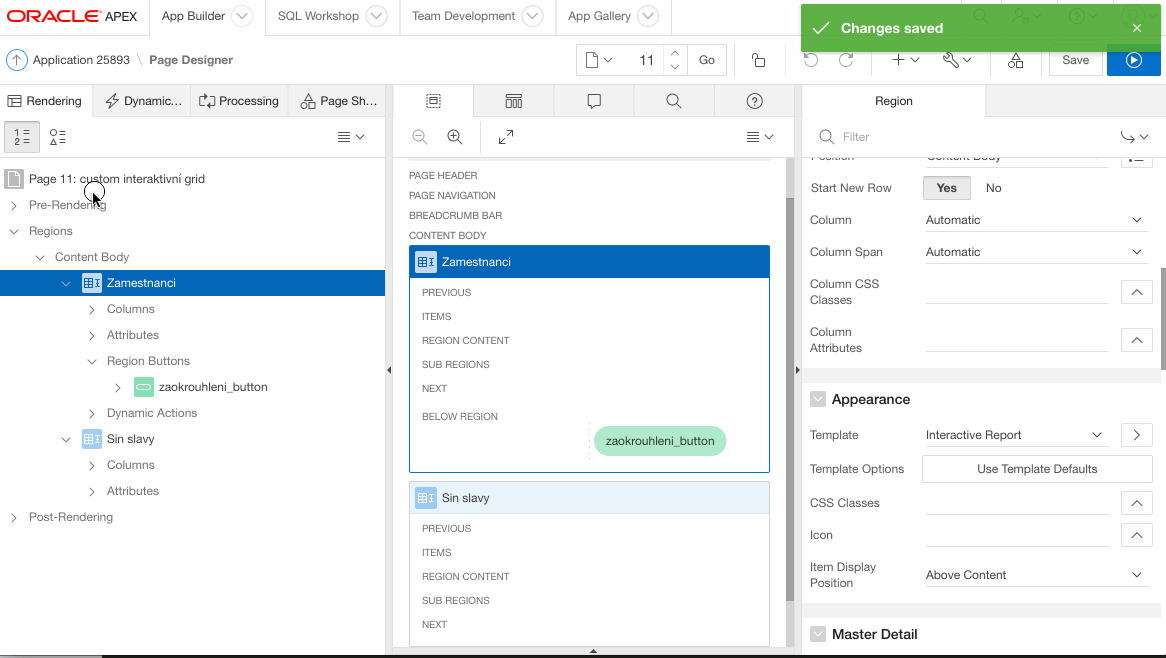Click the zoom out magnifier icon
This screenshot has height=658, width=1166.
[x=420, y=137]
